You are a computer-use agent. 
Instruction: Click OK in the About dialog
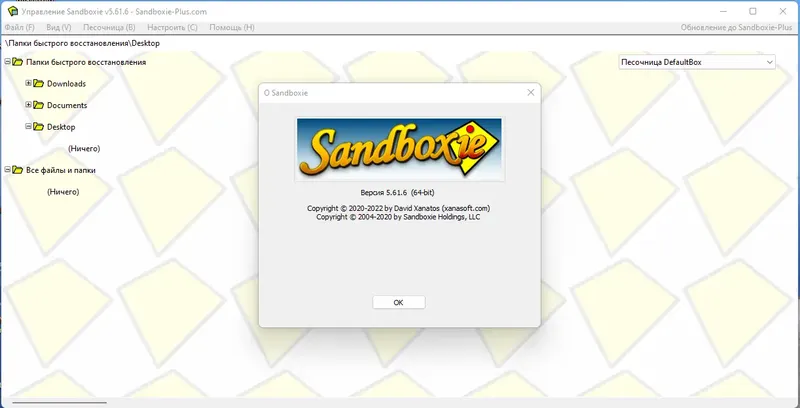(x=399, y=302)
